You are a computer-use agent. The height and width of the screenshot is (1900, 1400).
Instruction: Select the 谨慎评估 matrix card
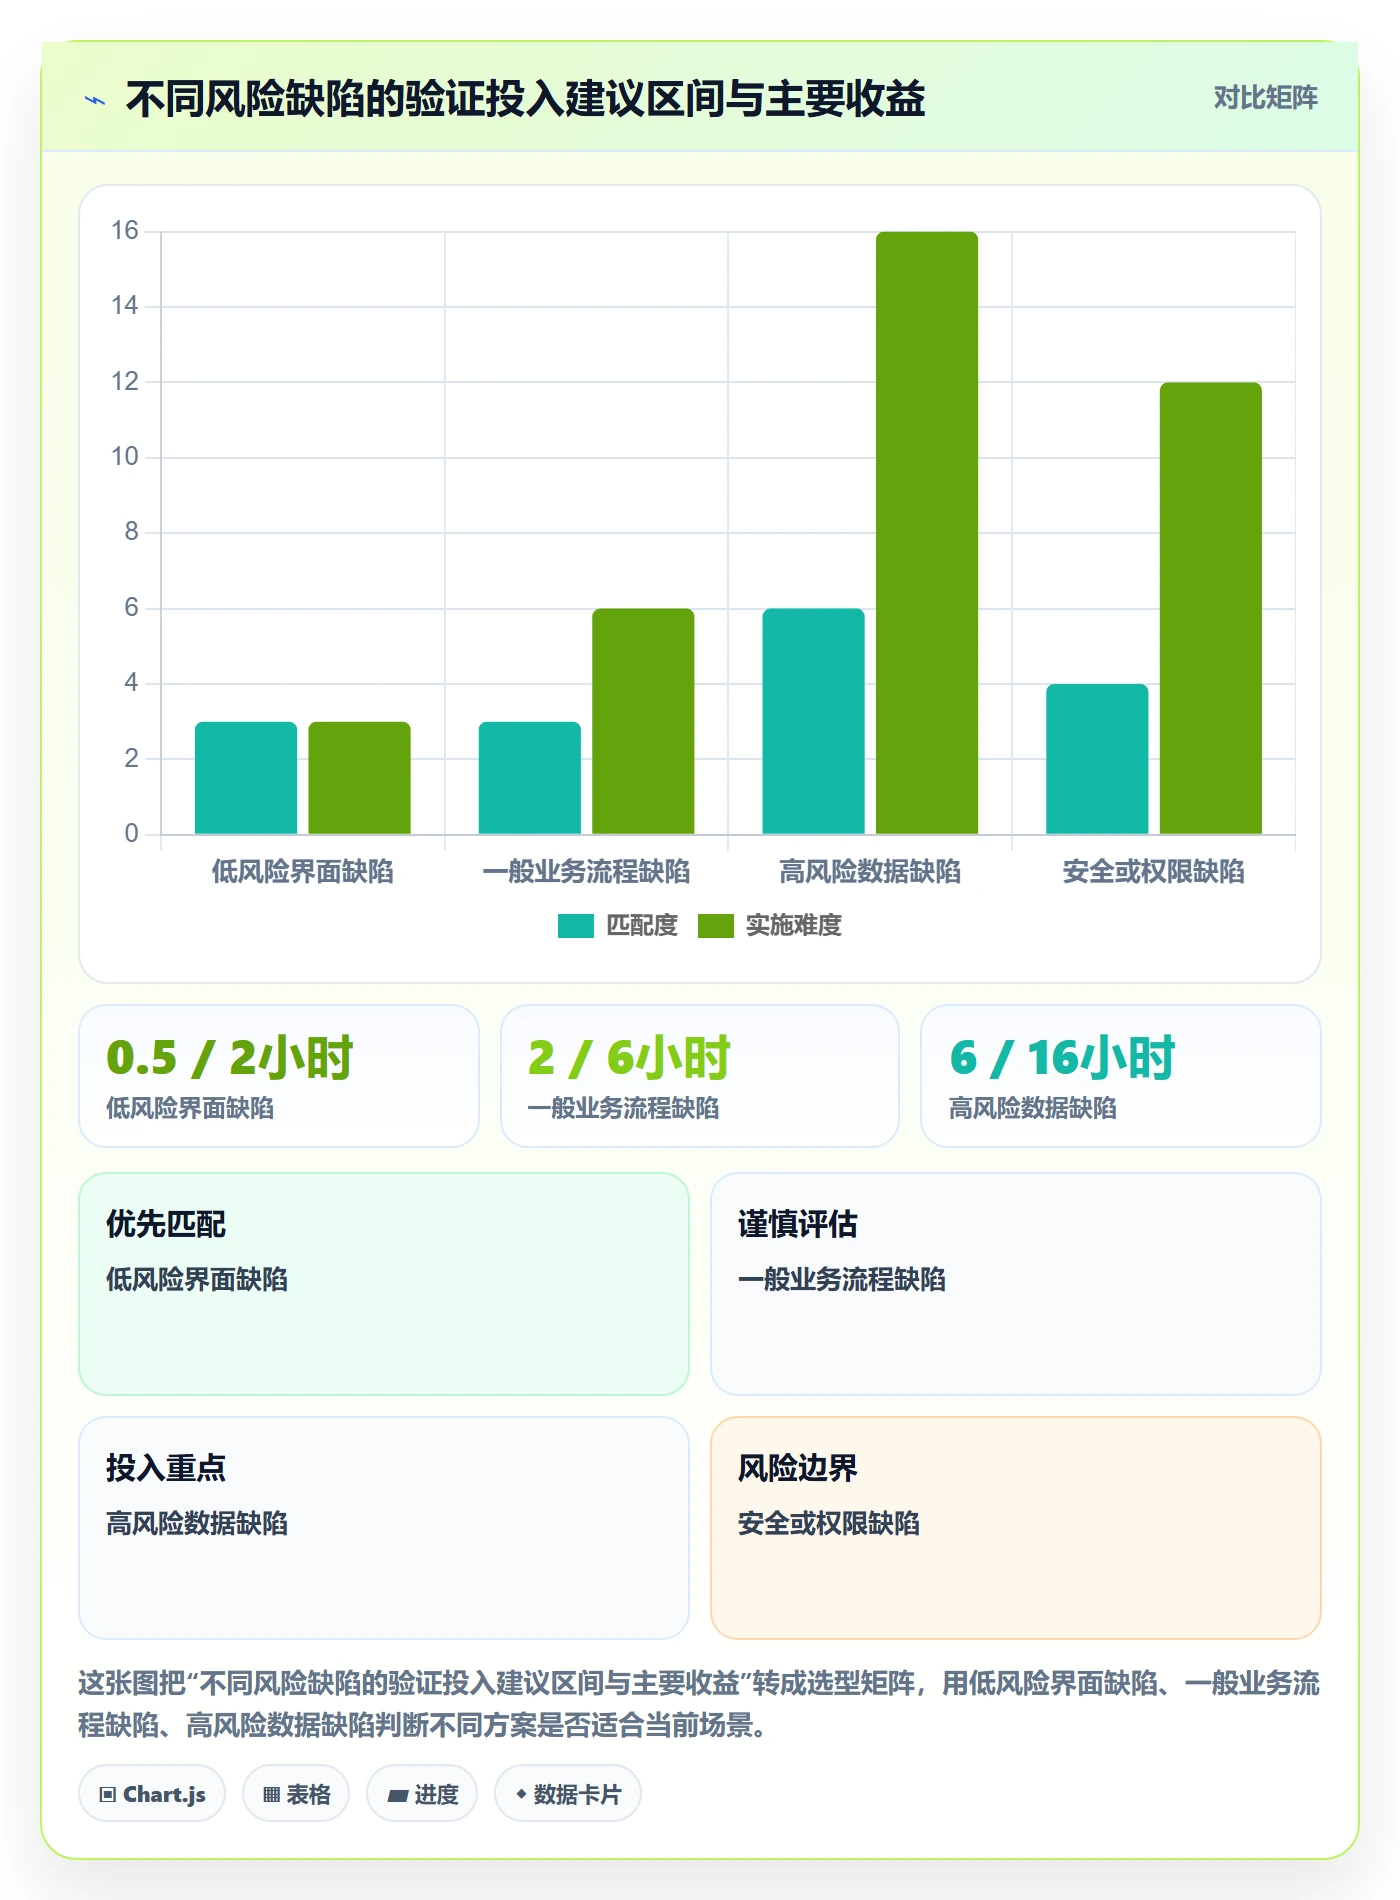[x=1016, y=1284]
